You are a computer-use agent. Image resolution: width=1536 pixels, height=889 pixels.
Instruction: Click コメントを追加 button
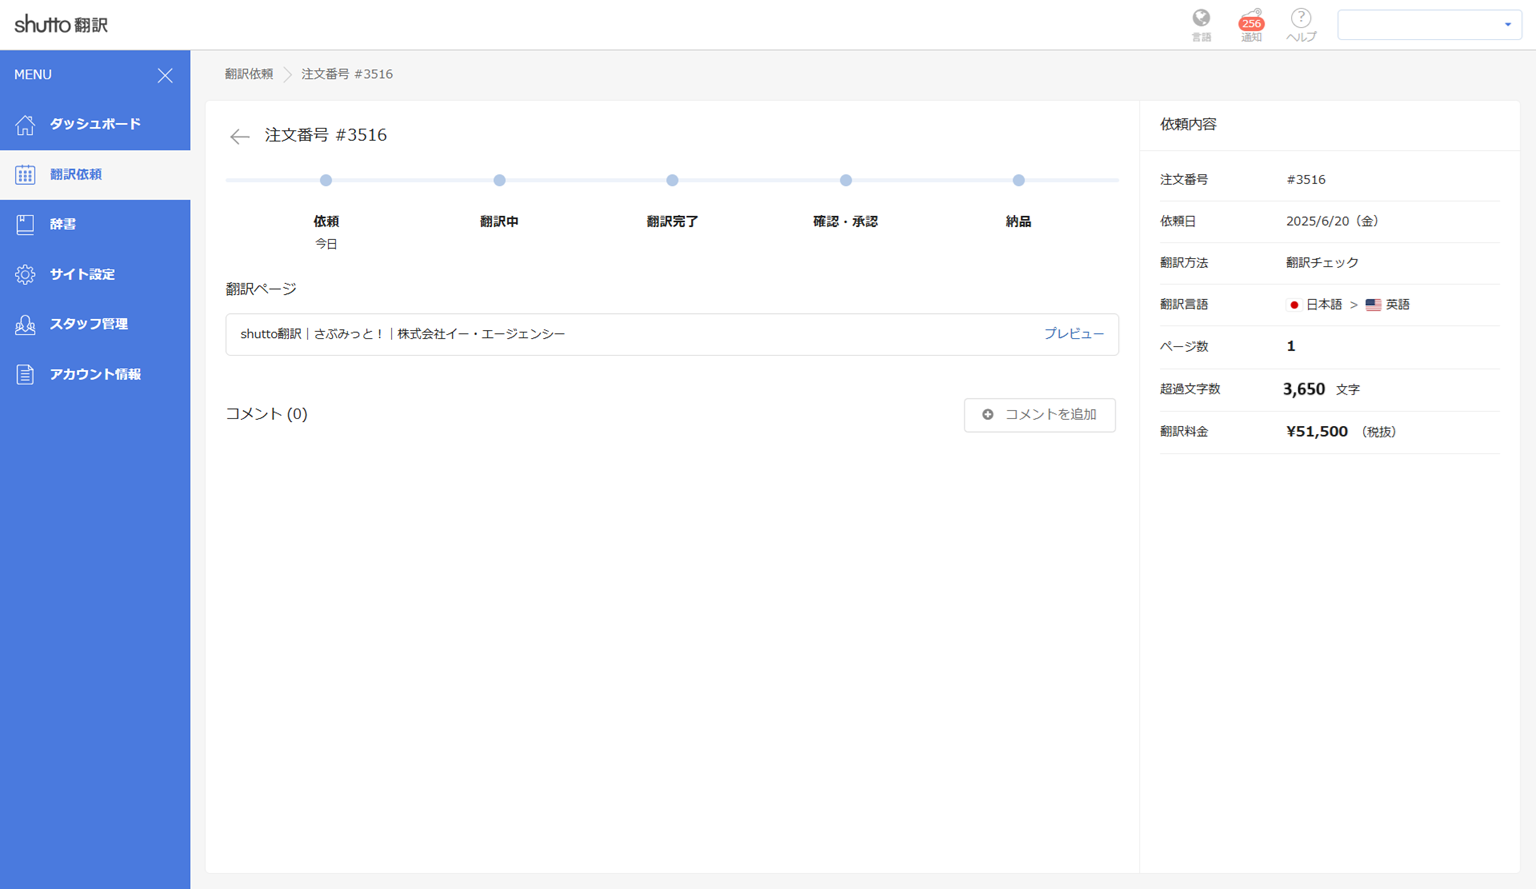tap(1040, 415)
